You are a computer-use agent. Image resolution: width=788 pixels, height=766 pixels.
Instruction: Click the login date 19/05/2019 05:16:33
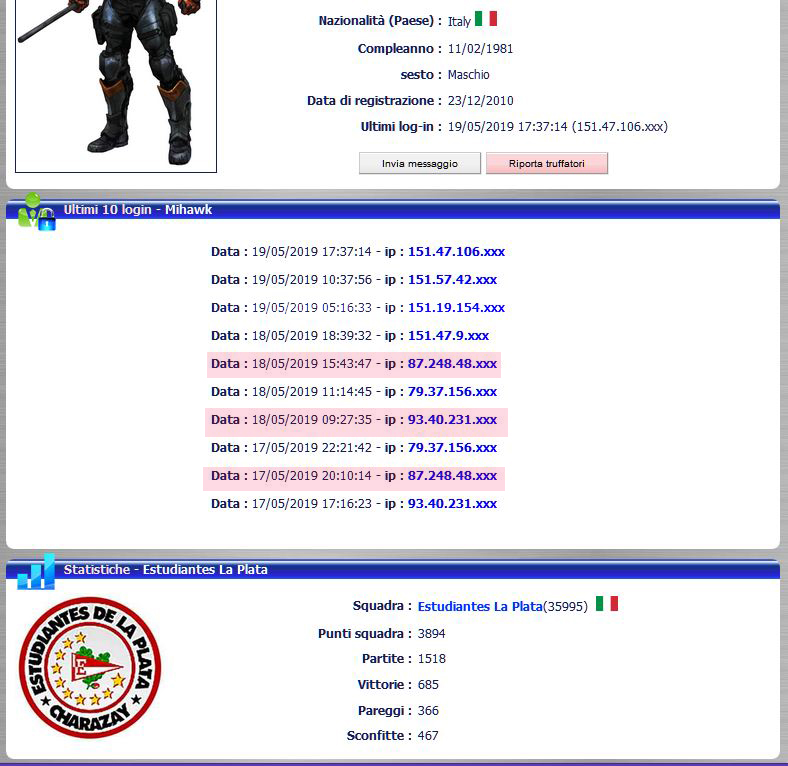point(312,308)
